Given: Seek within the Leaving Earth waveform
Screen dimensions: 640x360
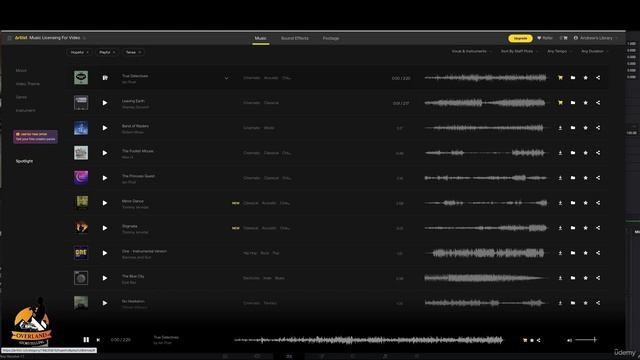Looking at the screenshot, I should click(x=485, y=103).
